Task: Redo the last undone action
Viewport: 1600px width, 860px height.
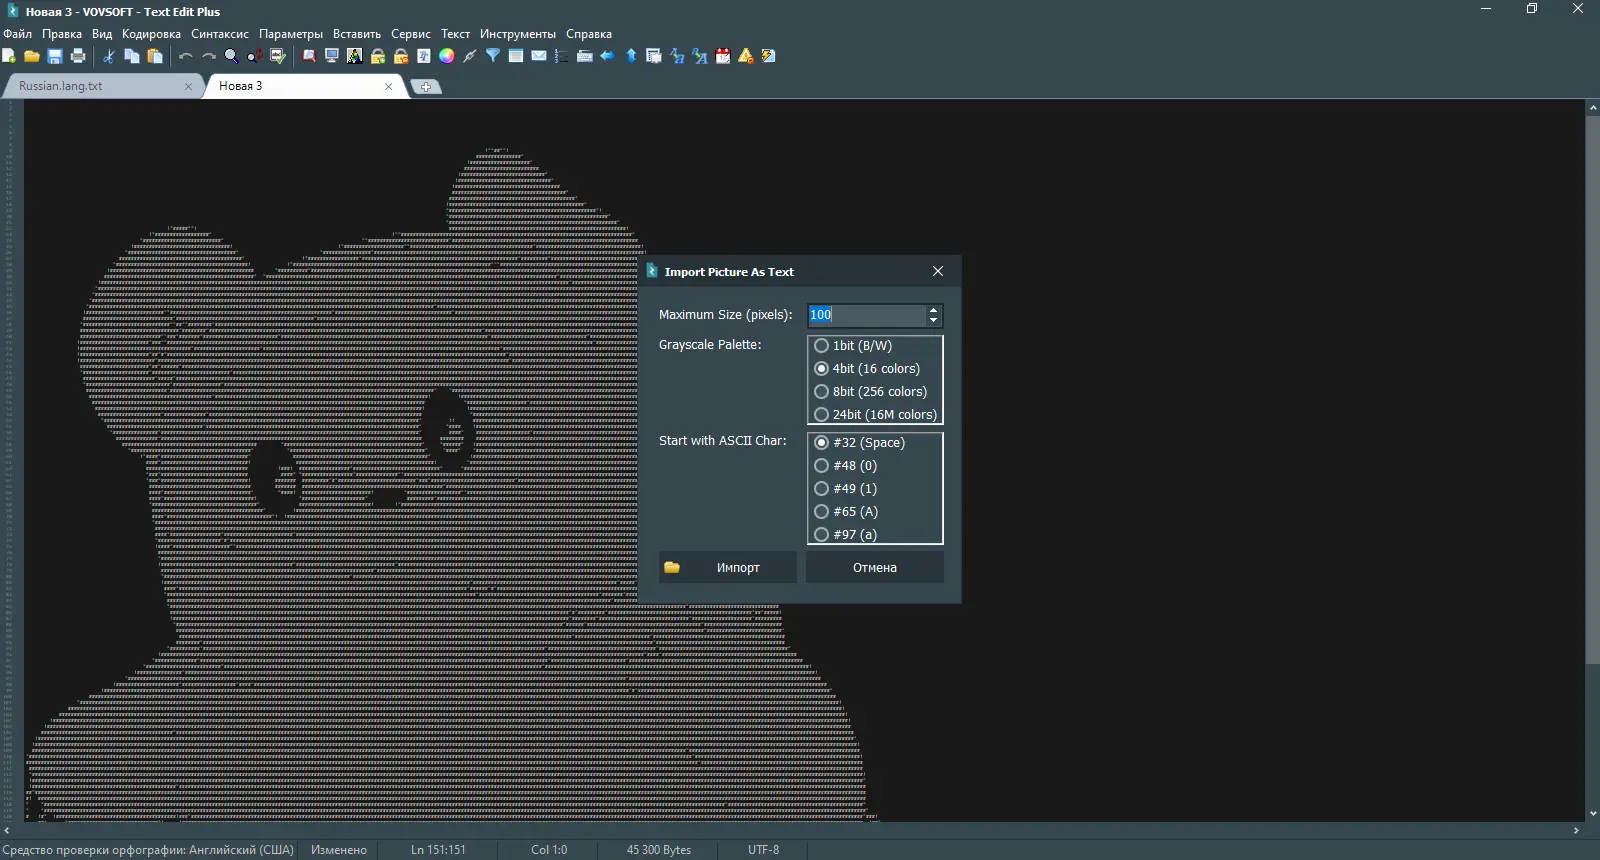Action: click(x=209, y=56)
